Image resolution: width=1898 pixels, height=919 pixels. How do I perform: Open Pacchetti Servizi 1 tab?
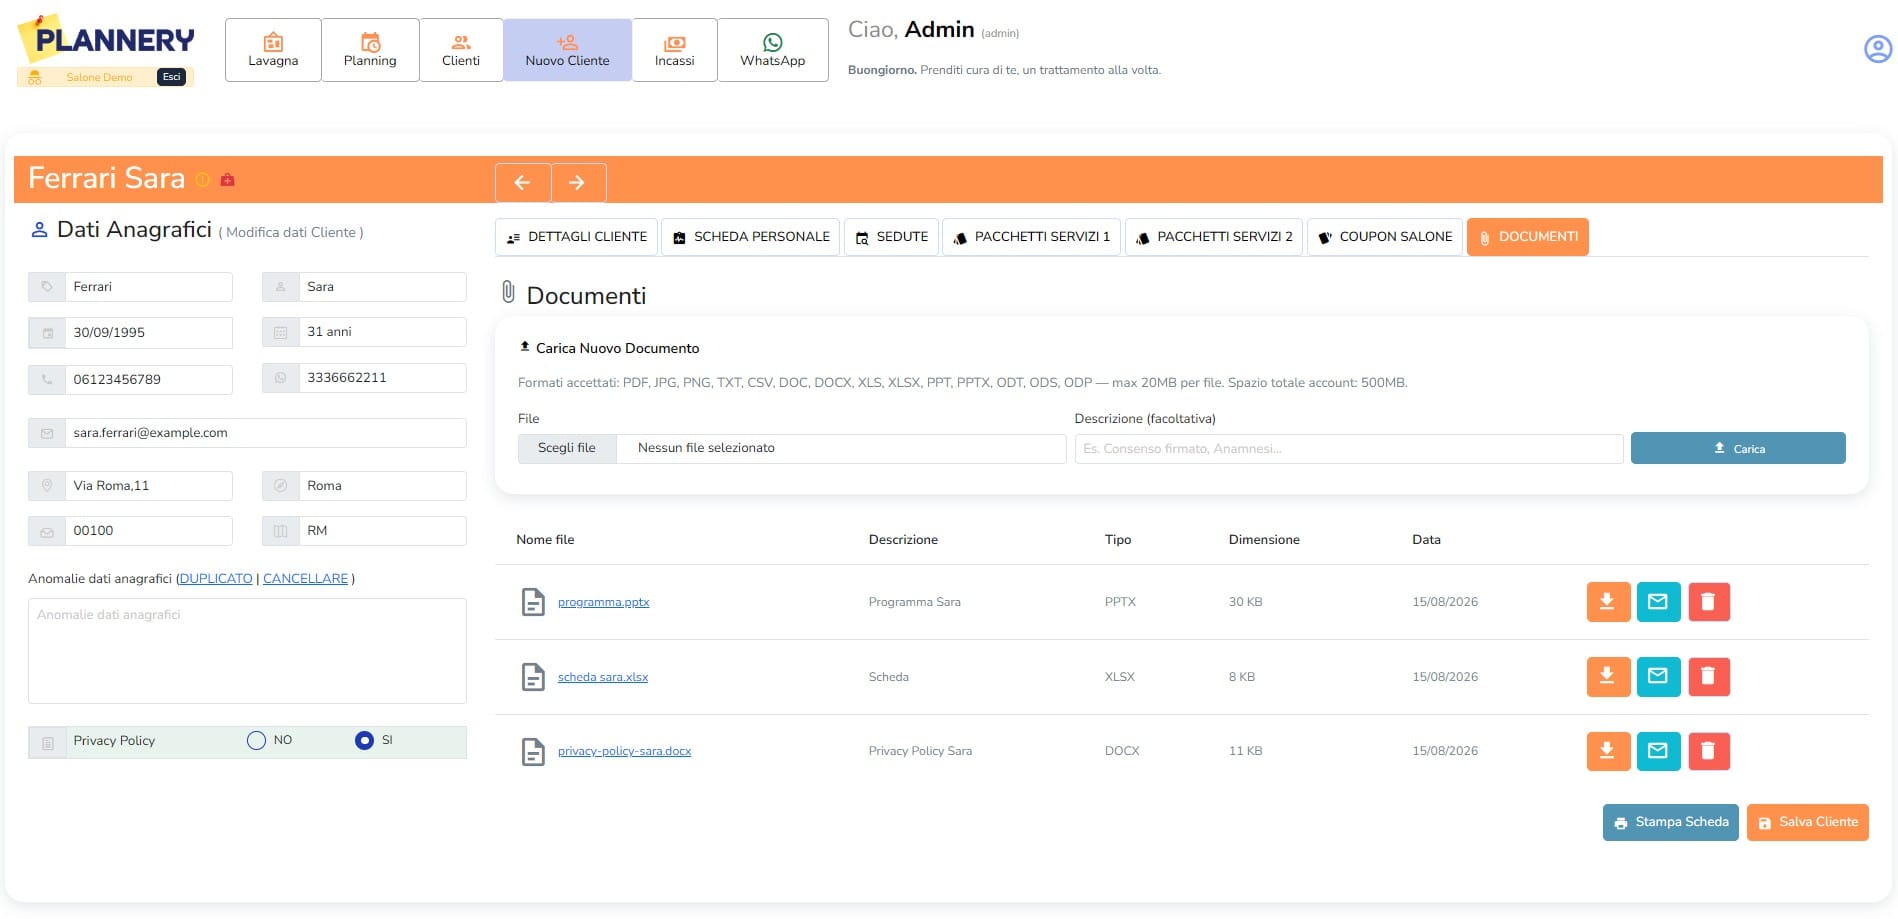click(1032, 237)
